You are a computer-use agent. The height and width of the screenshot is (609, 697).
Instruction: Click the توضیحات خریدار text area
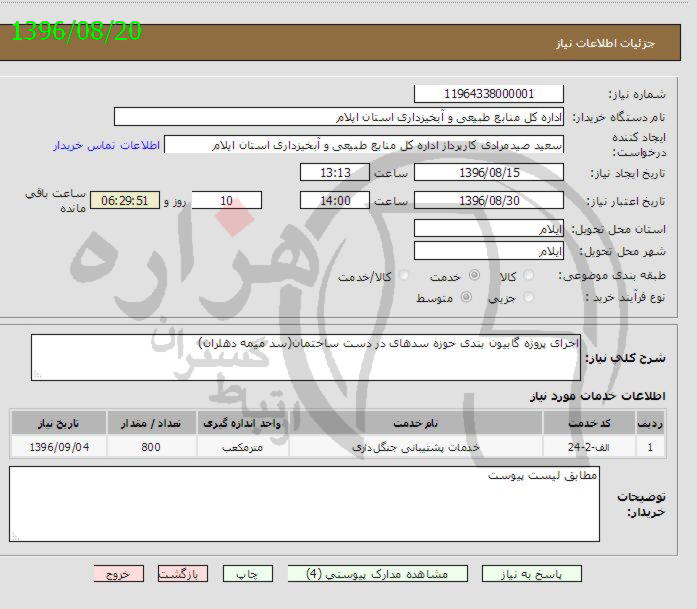tap(304, 504)
